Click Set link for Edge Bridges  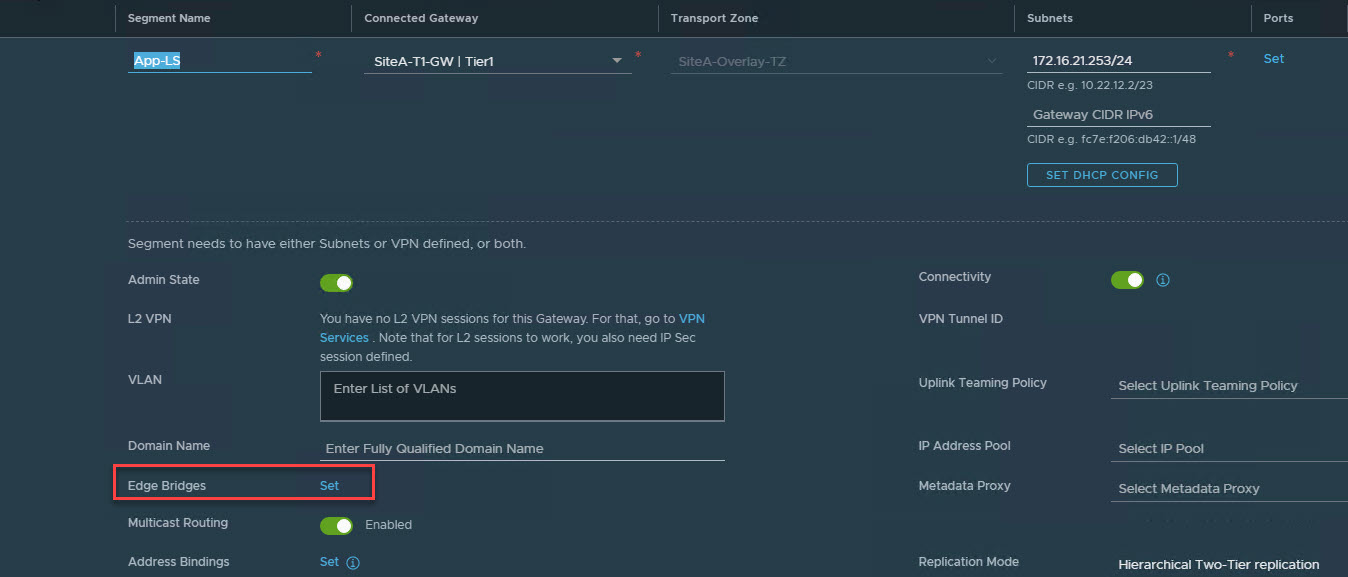329,486
